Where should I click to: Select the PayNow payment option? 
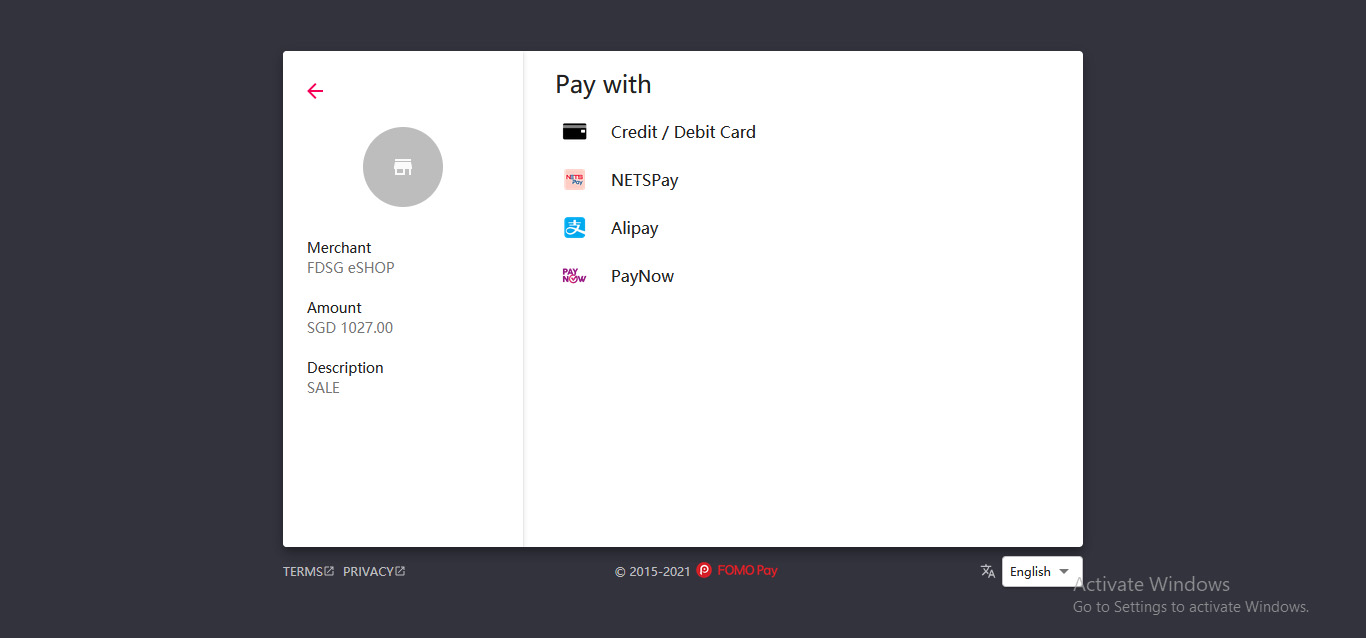[x=642, y=276]
